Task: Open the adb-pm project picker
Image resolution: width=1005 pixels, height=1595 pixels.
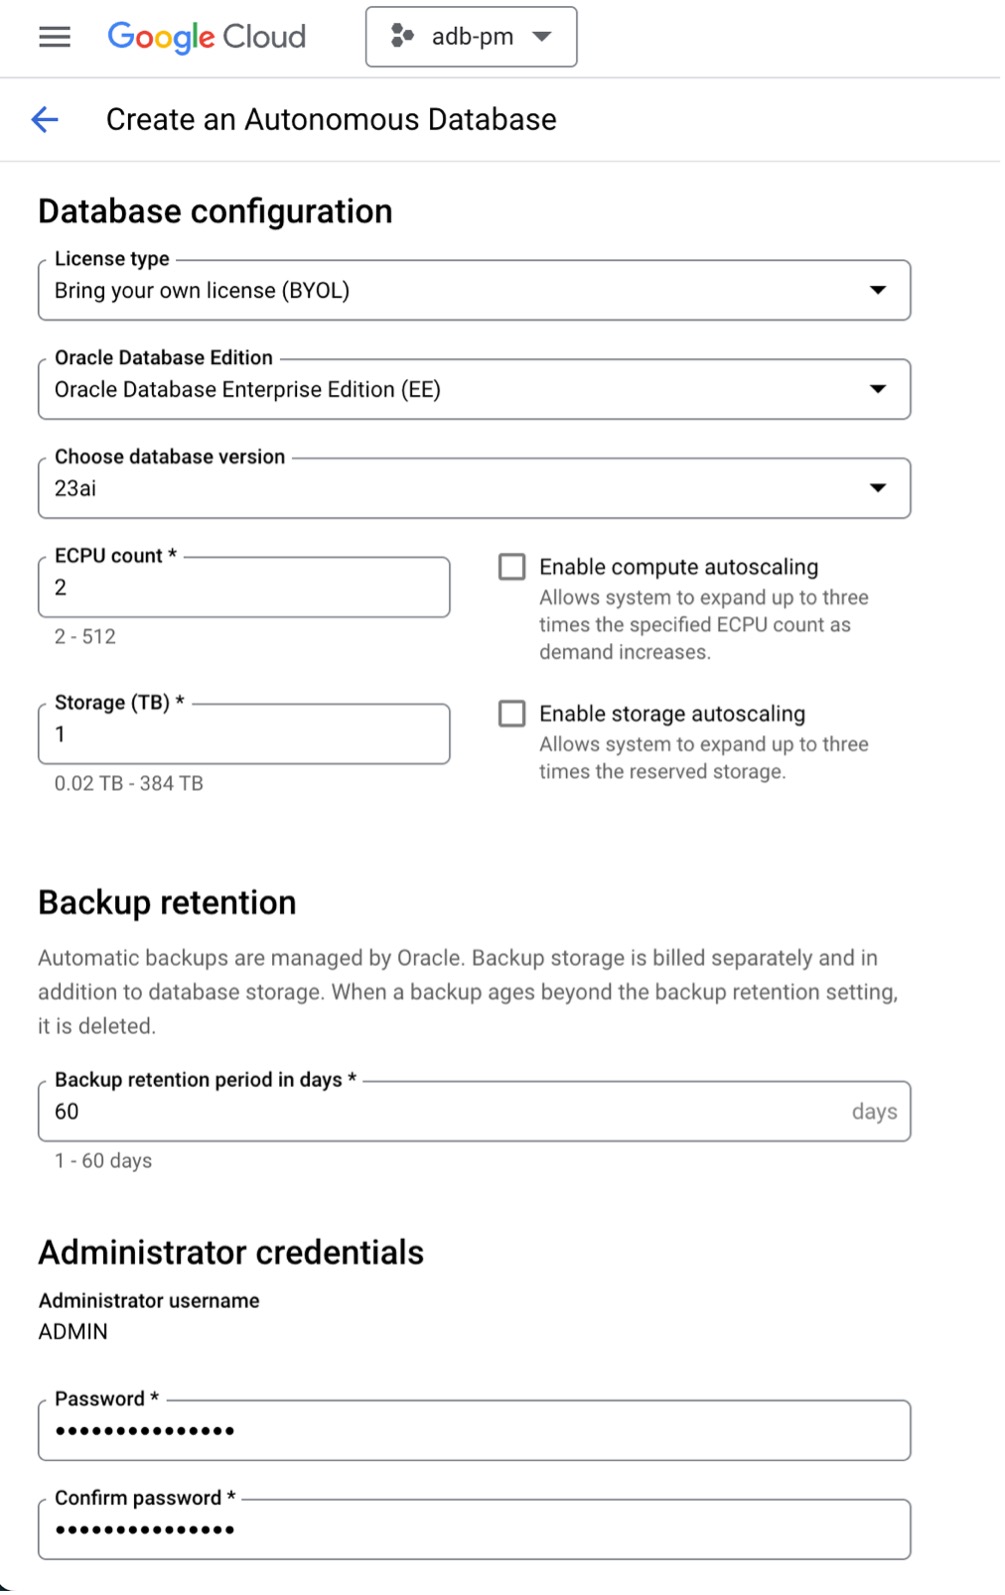Action: [x=470, y=37]
